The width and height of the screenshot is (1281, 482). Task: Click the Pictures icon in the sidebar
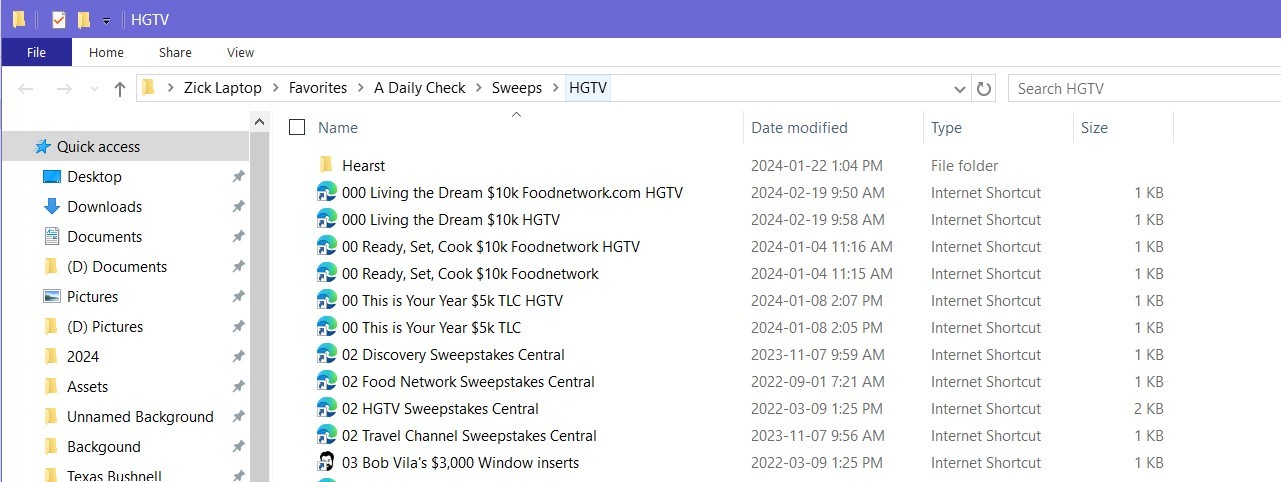coord(52,296)
